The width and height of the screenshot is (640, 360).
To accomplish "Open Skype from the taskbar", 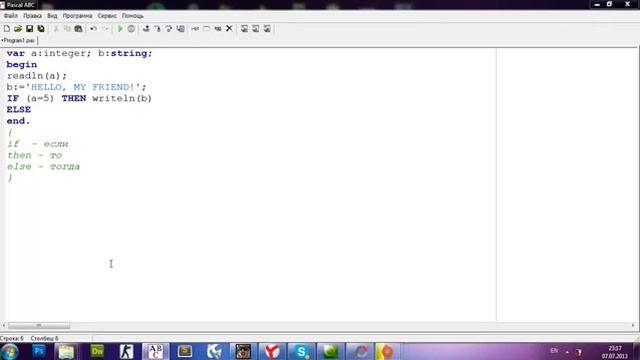I will click(x=302, y=351).
